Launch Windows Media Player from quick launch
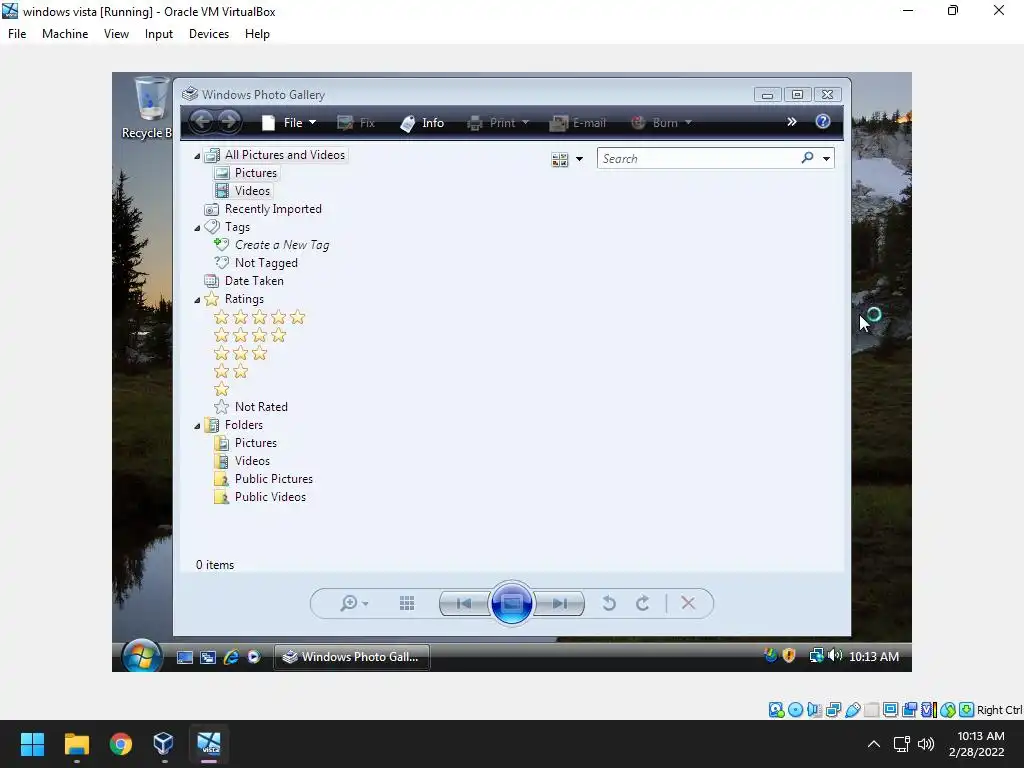This screenshot has width=1024, height=768. tap(254, 657)
